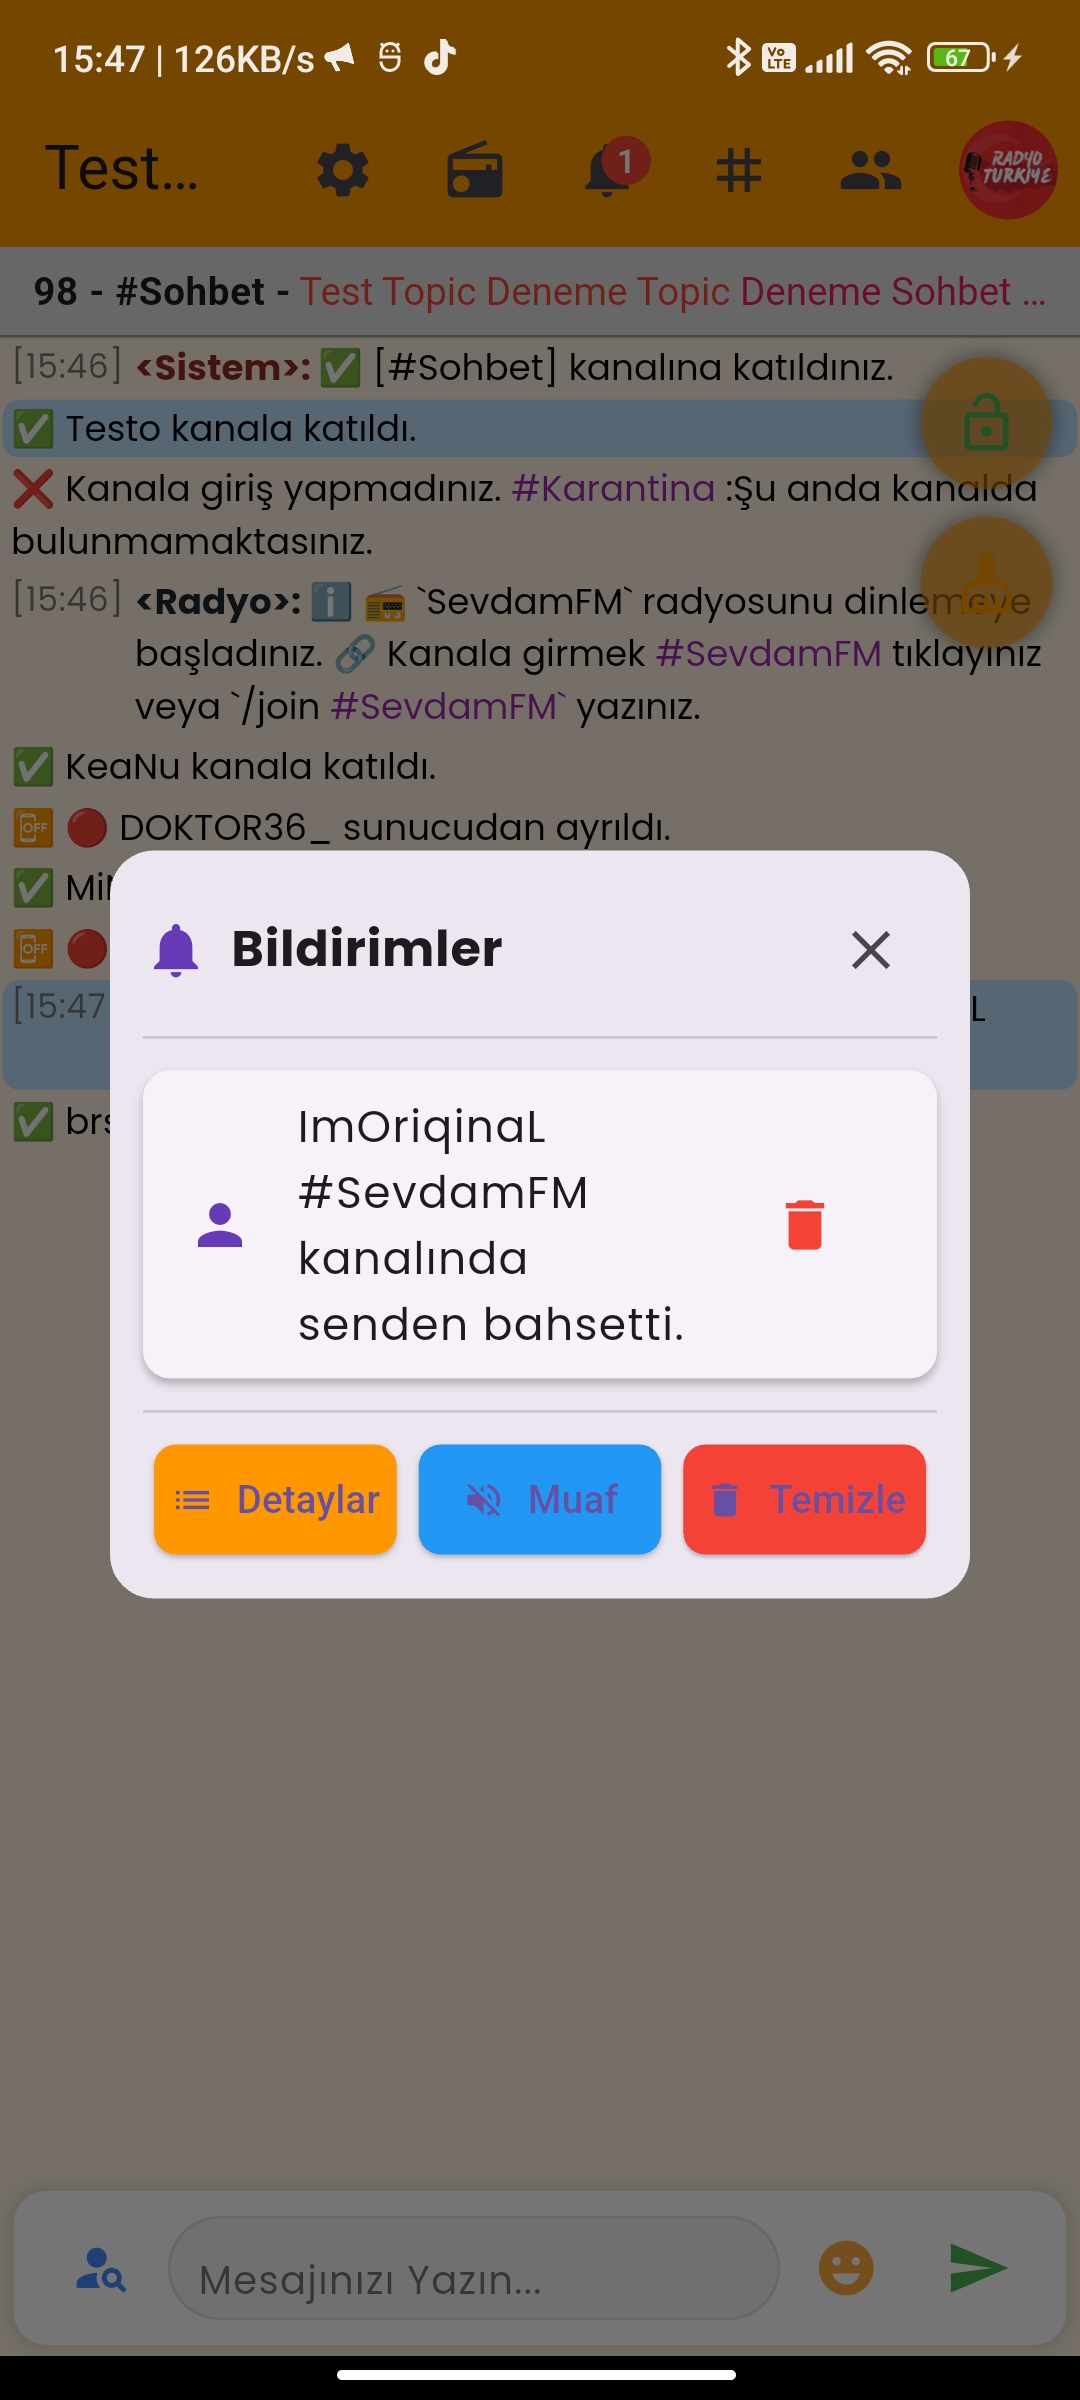Close the Bildirimler dialog
1080x2400 pixels.
(871, 950)
